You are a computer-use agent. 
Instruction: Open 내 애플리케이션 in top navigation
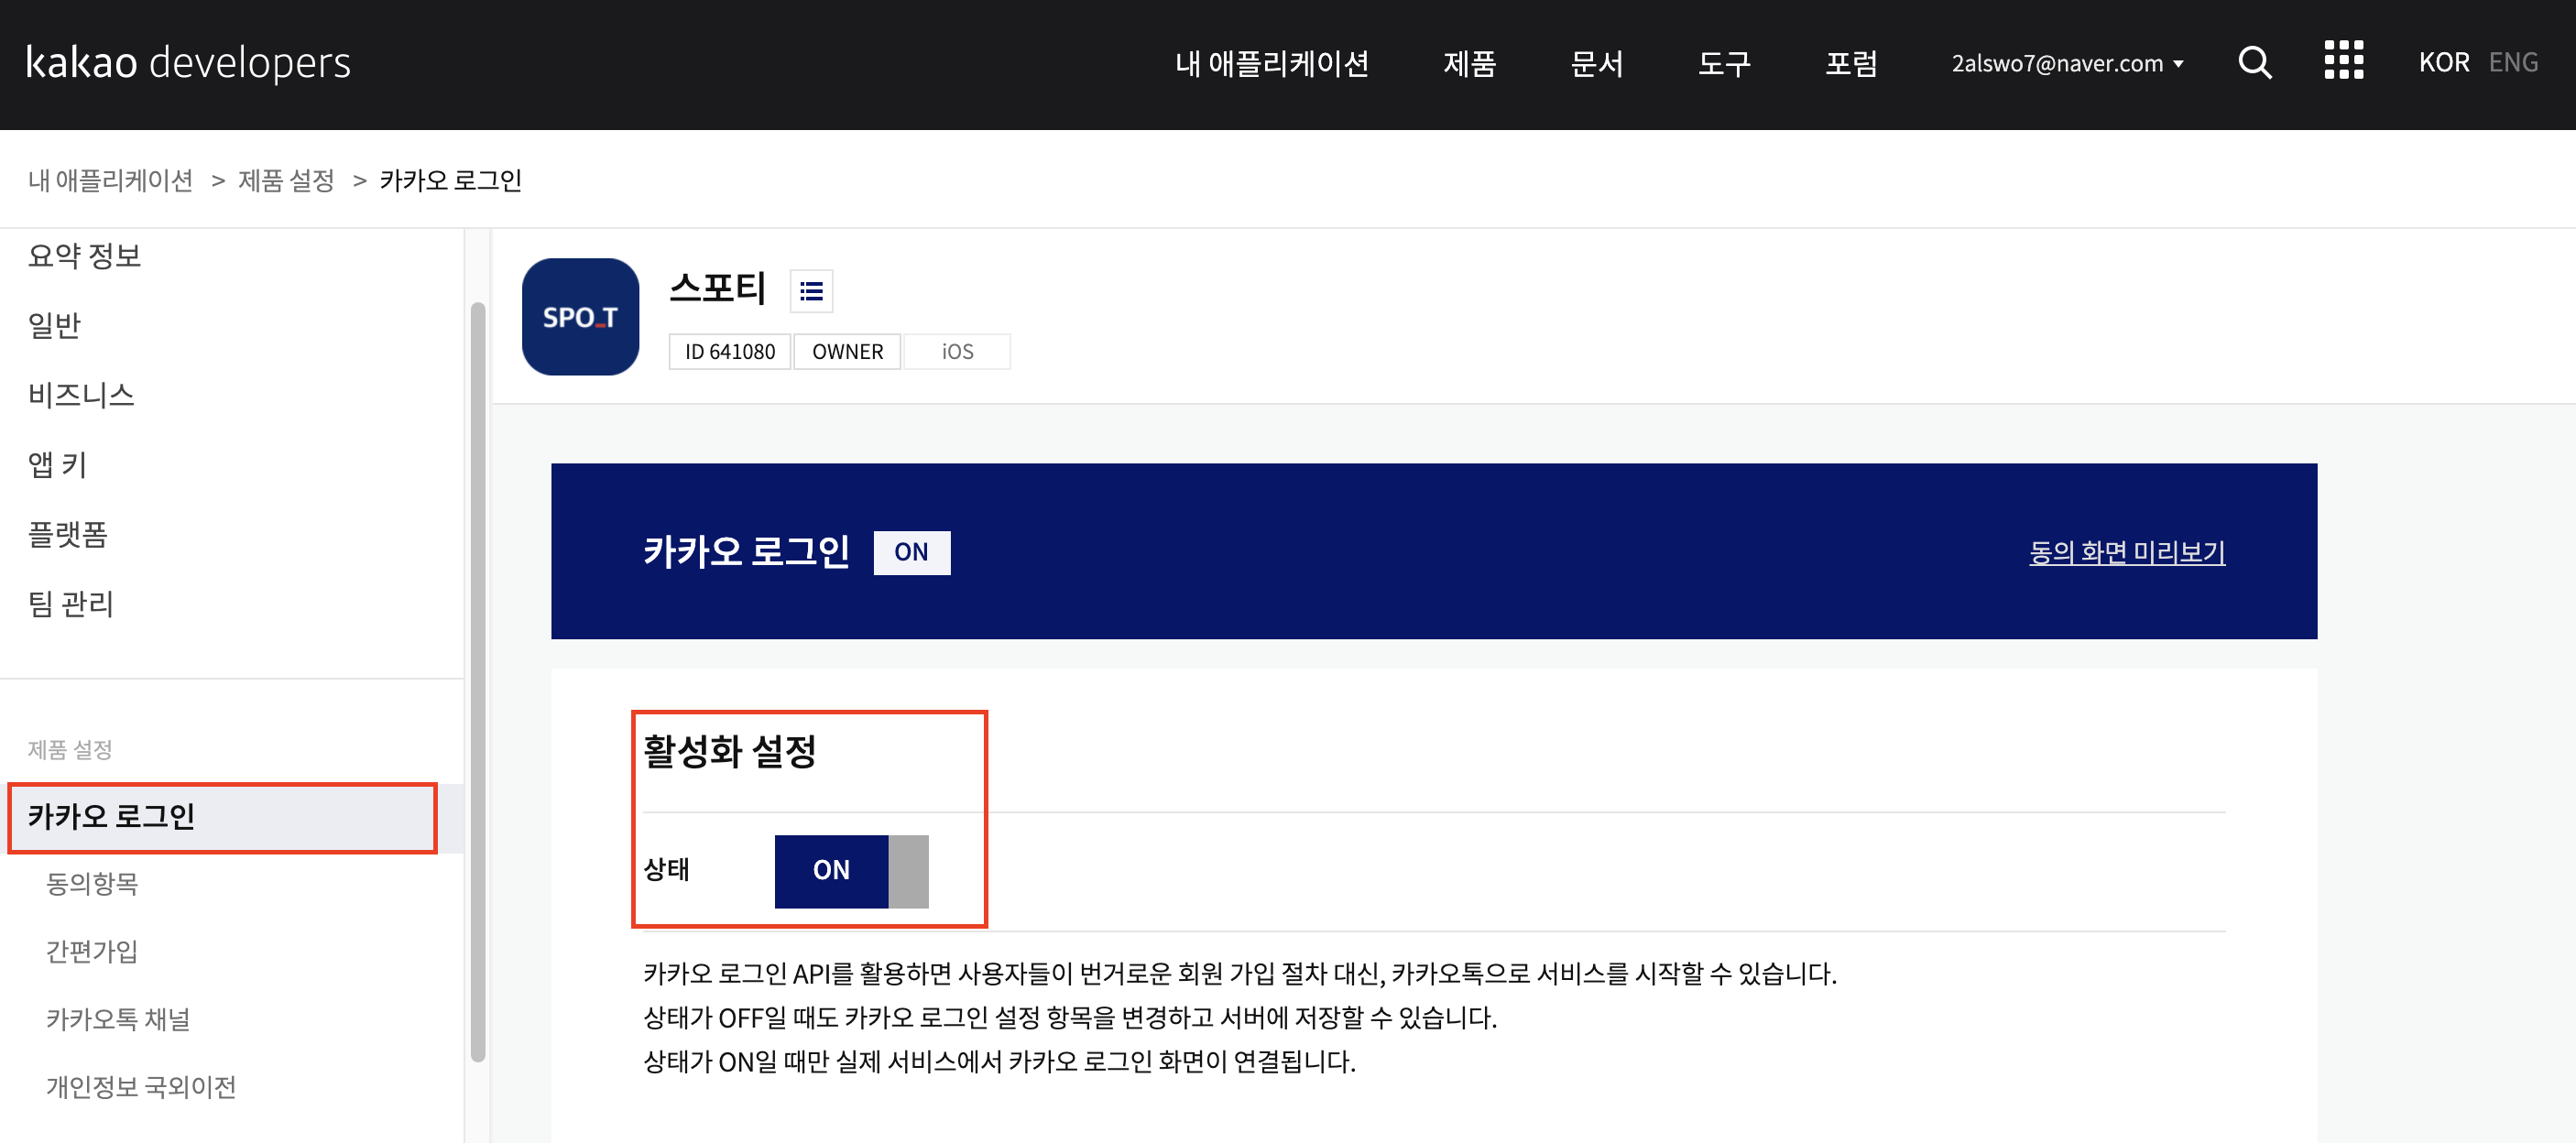(x=1271, y=64)
